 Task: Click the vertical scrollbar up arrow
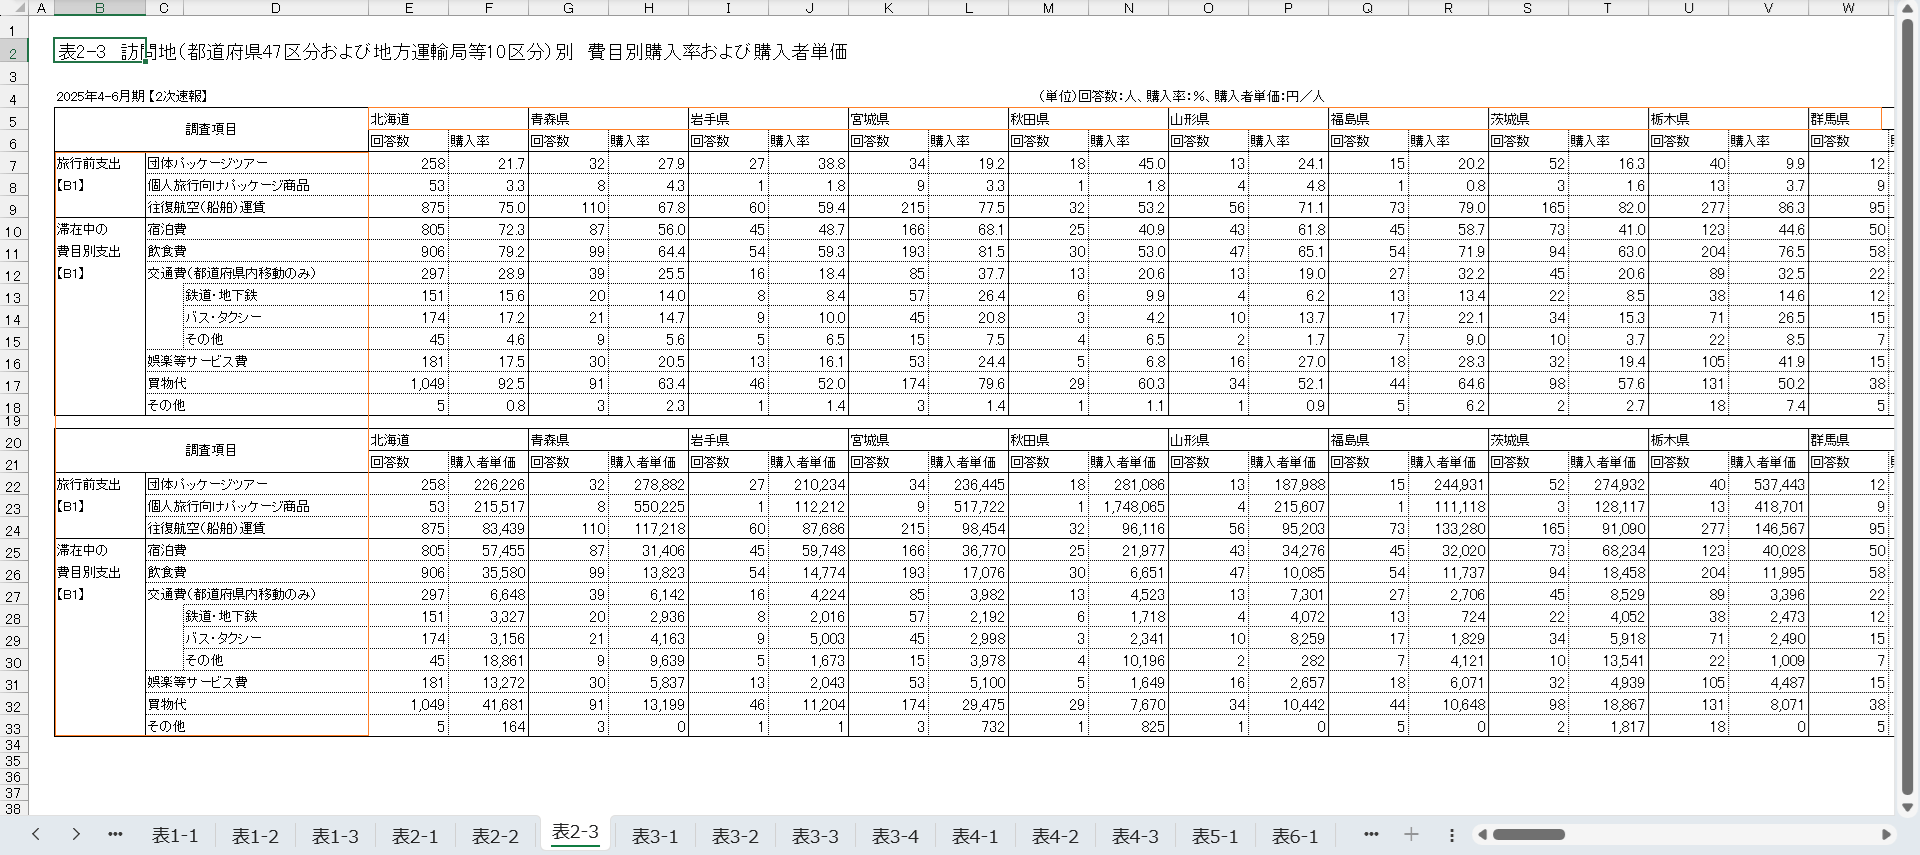(1907, 9)
